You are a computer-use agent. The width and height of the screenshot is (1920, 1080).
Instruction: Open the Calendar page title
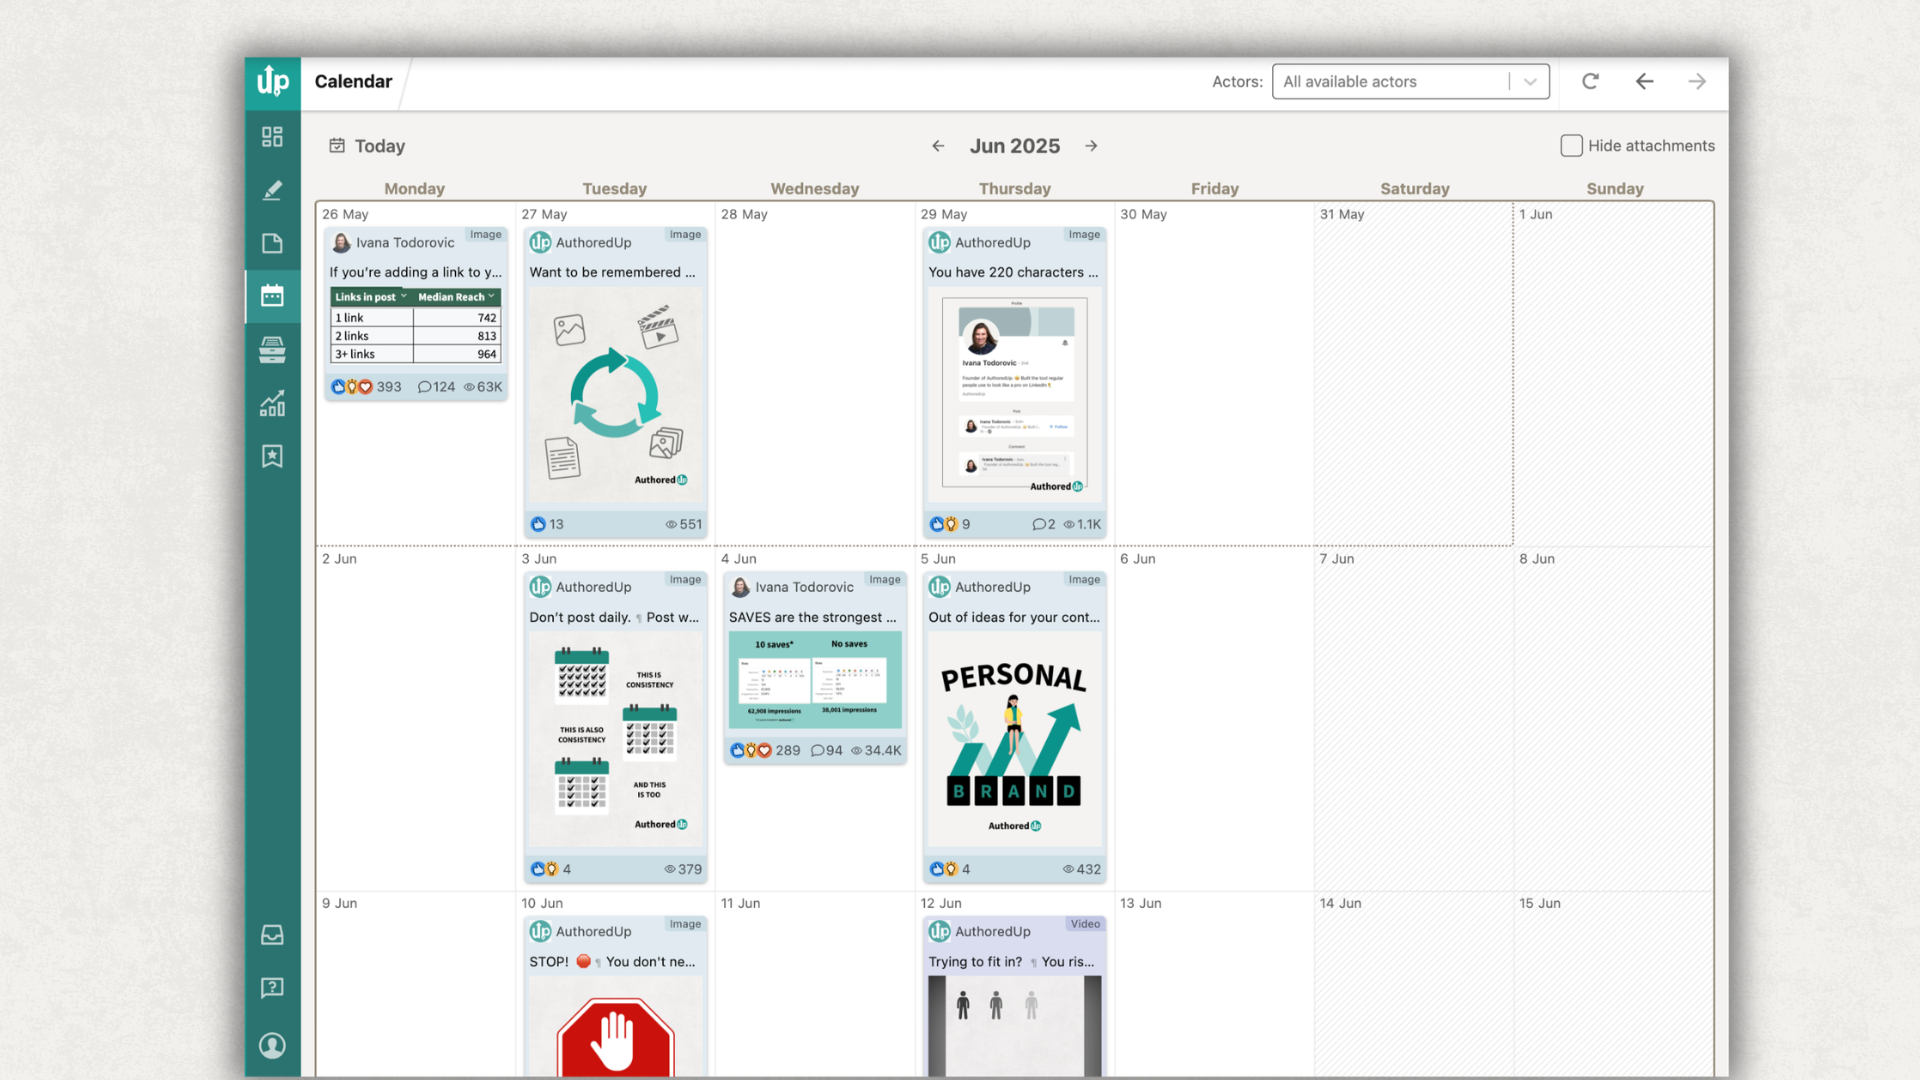[353, 82]
